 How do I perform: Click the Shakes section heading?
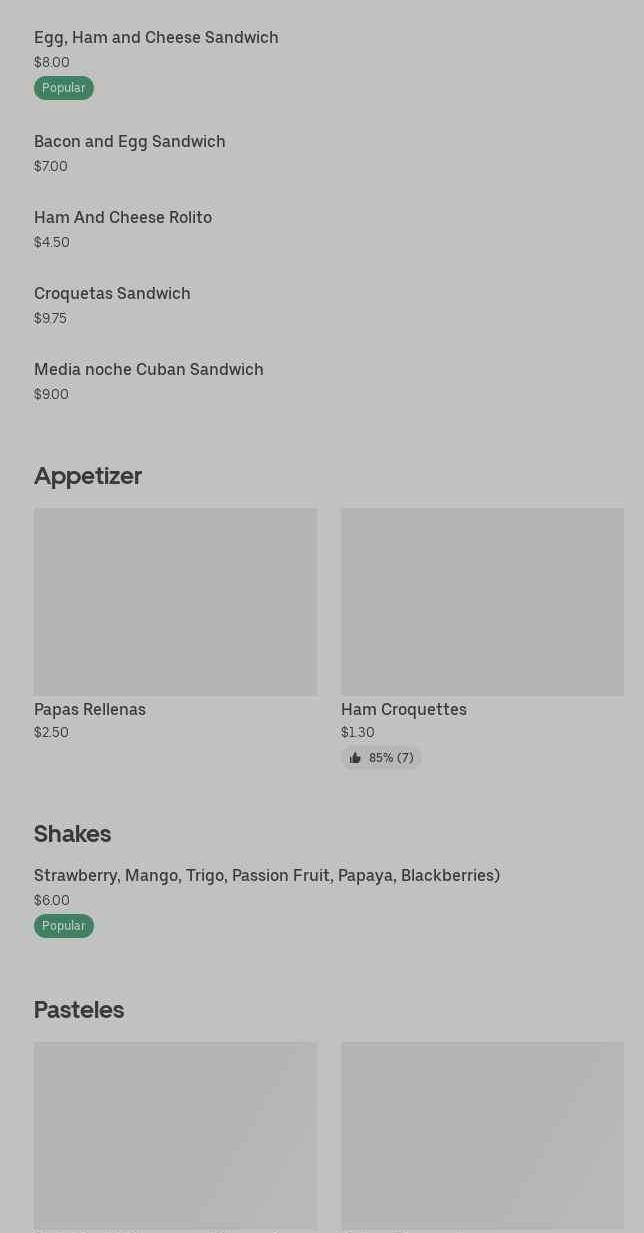[x=72, y=834]
